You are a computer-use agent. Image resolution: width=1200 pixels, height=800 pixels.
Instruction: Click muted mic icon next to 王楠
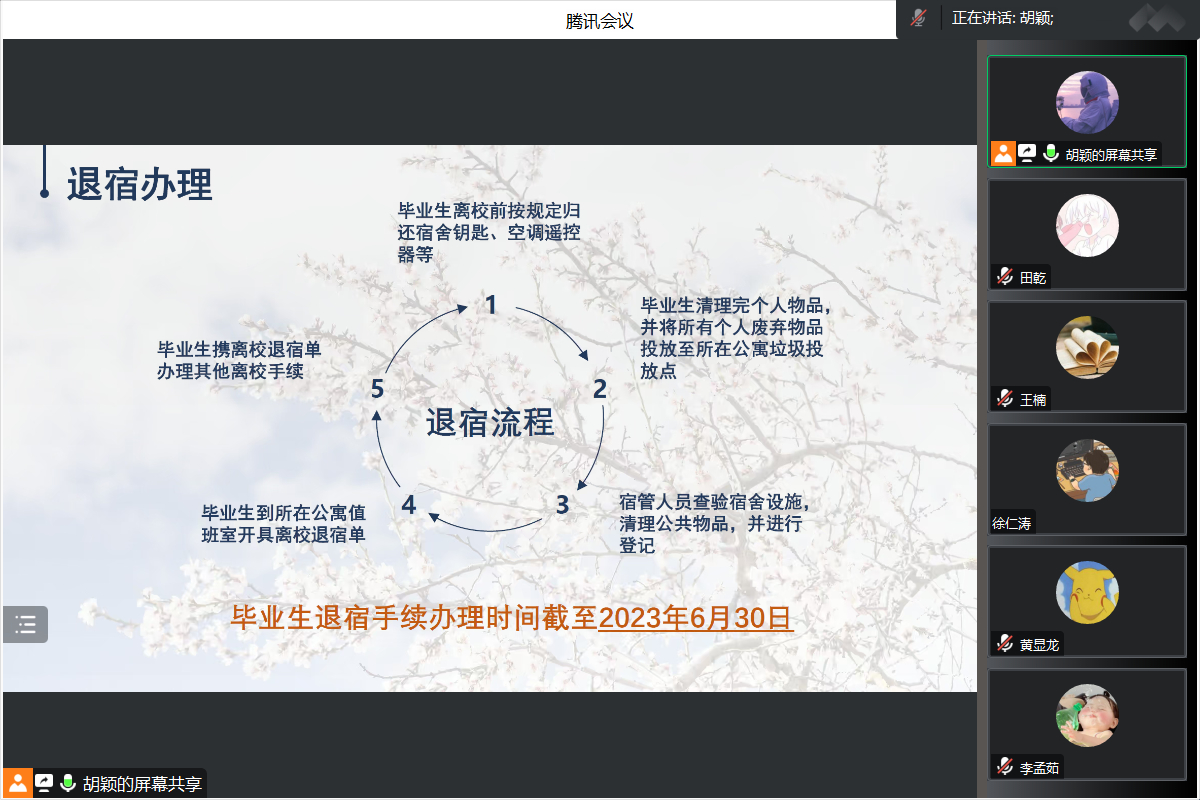click(1004, 399)
